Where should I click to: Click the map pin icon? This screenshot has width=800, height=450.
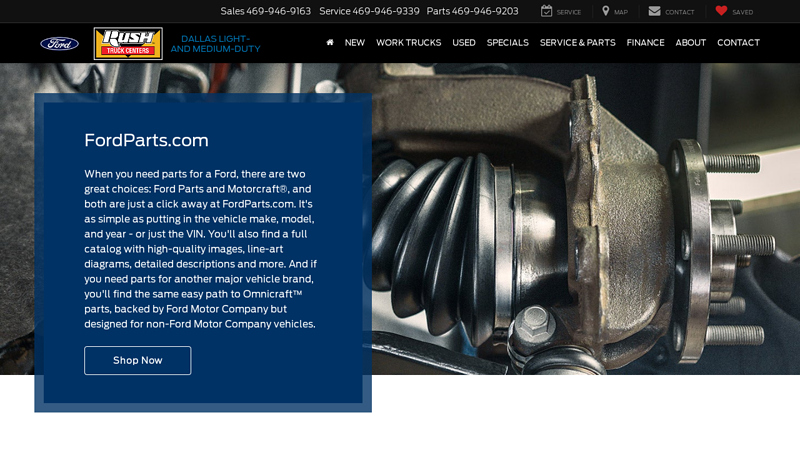(x=606, y=11)
